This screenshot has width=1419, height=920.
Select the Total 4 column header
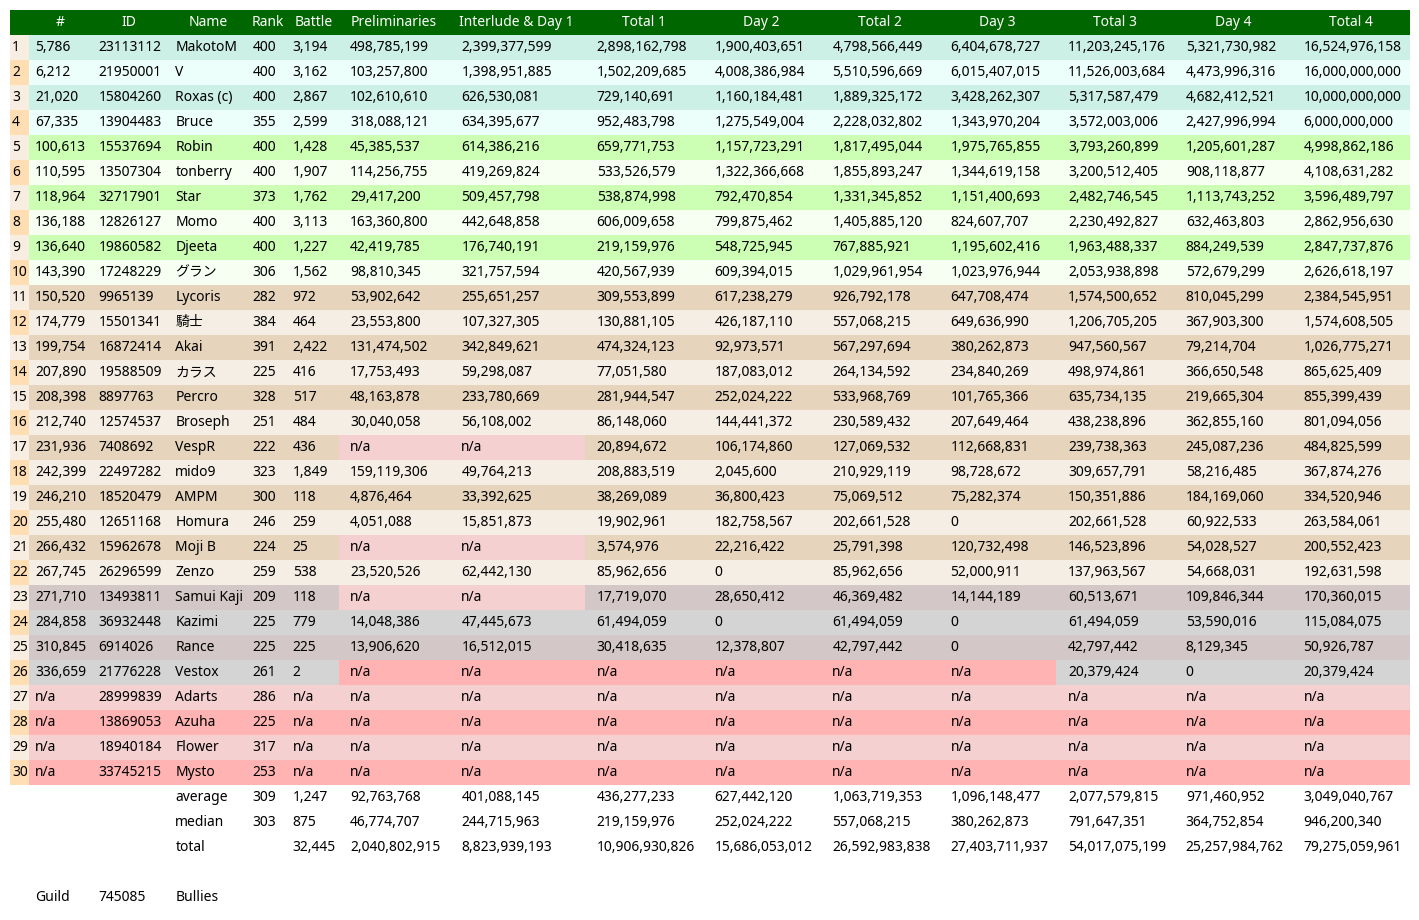point(1351,21)
